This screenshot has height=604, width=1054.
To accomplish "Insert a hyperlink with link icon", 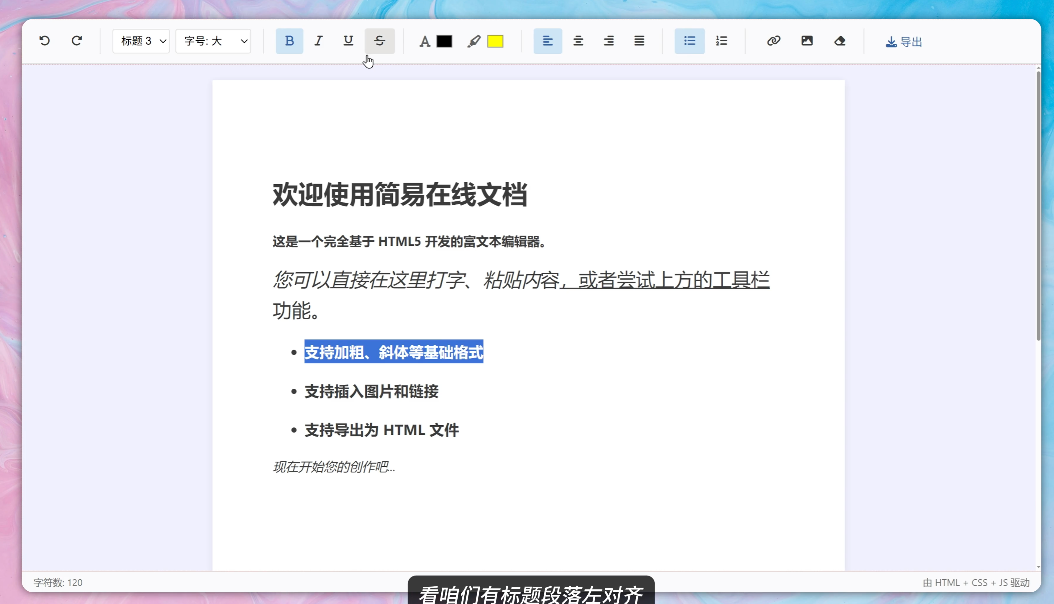I will (x=774, y=41).
